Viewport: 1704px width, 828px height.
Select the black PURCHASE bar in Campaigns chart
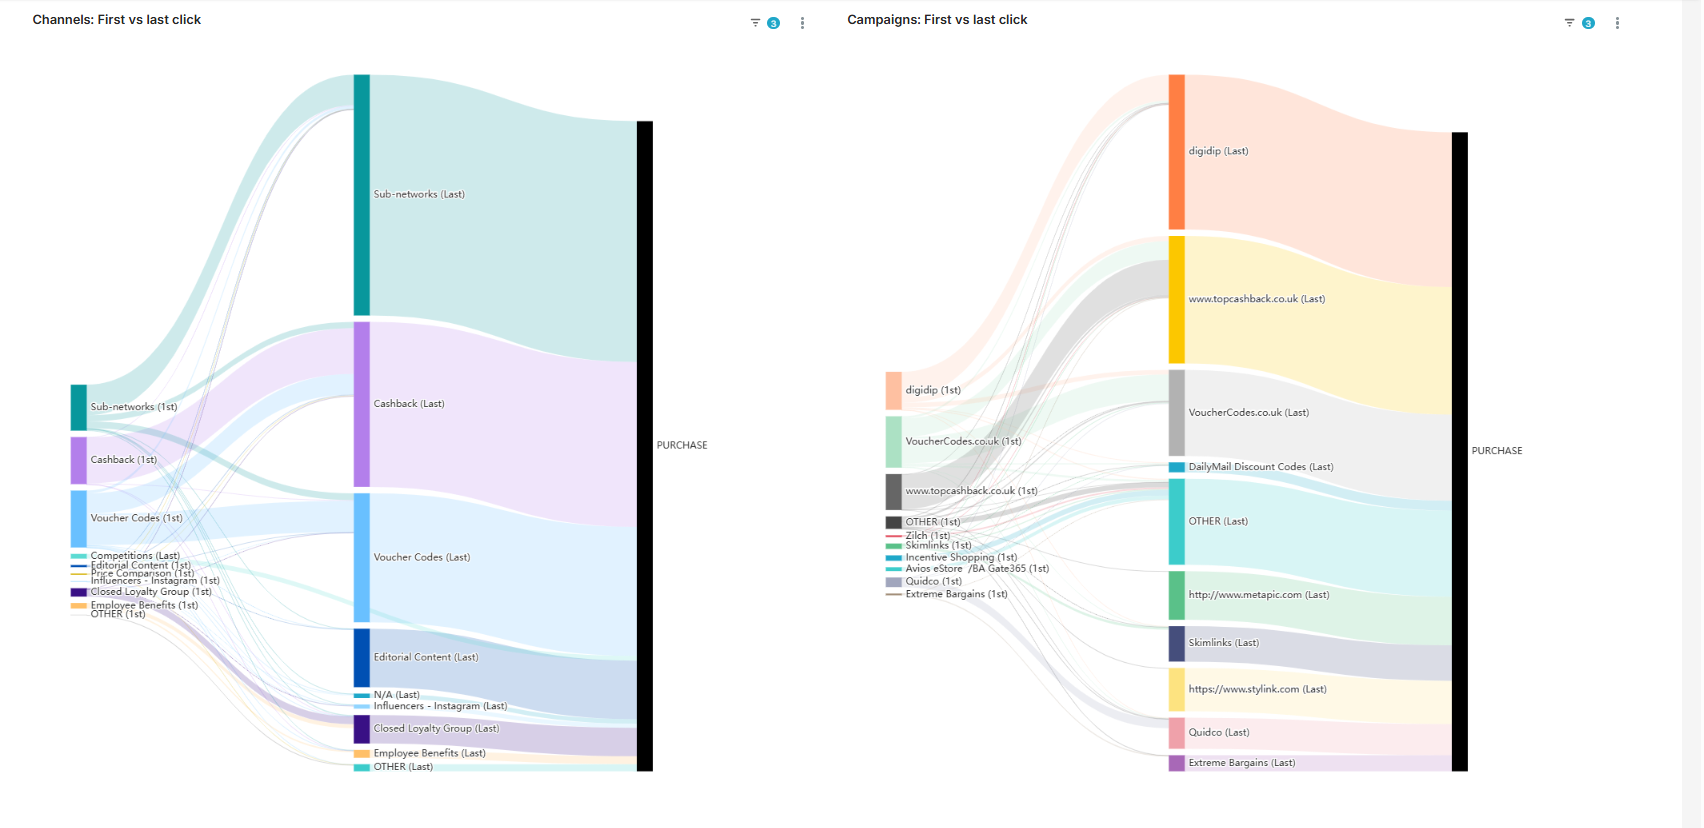click(x=1460, y=451)
